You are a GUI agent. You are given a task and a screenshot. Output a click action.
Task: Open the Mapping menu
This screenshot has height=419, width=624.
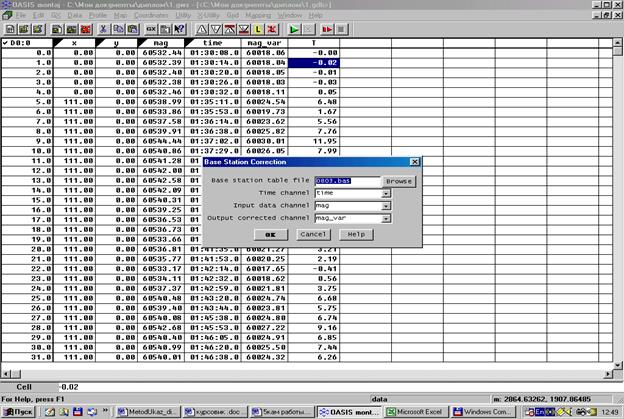click(x=254, y=17)
